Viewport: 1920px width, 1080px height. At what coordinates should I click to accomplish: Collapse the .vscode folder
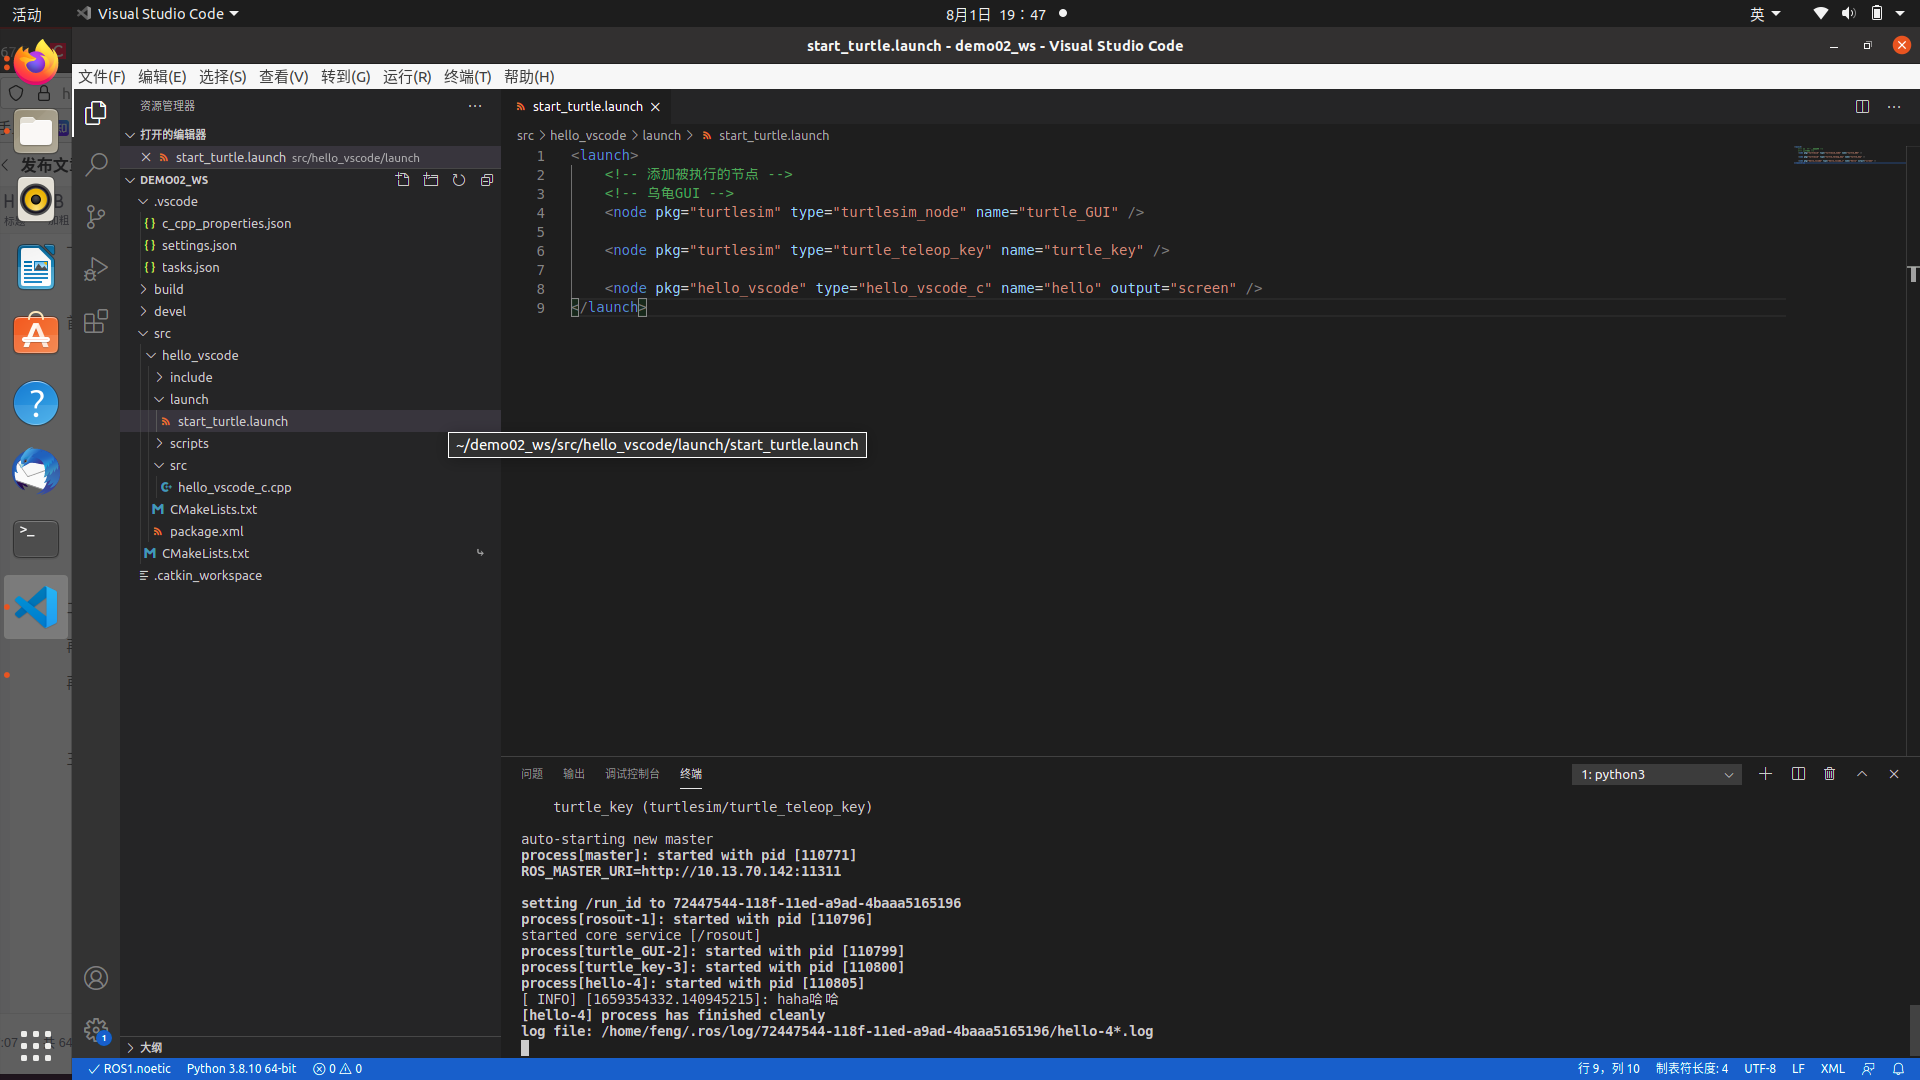(x=175, y=201)
